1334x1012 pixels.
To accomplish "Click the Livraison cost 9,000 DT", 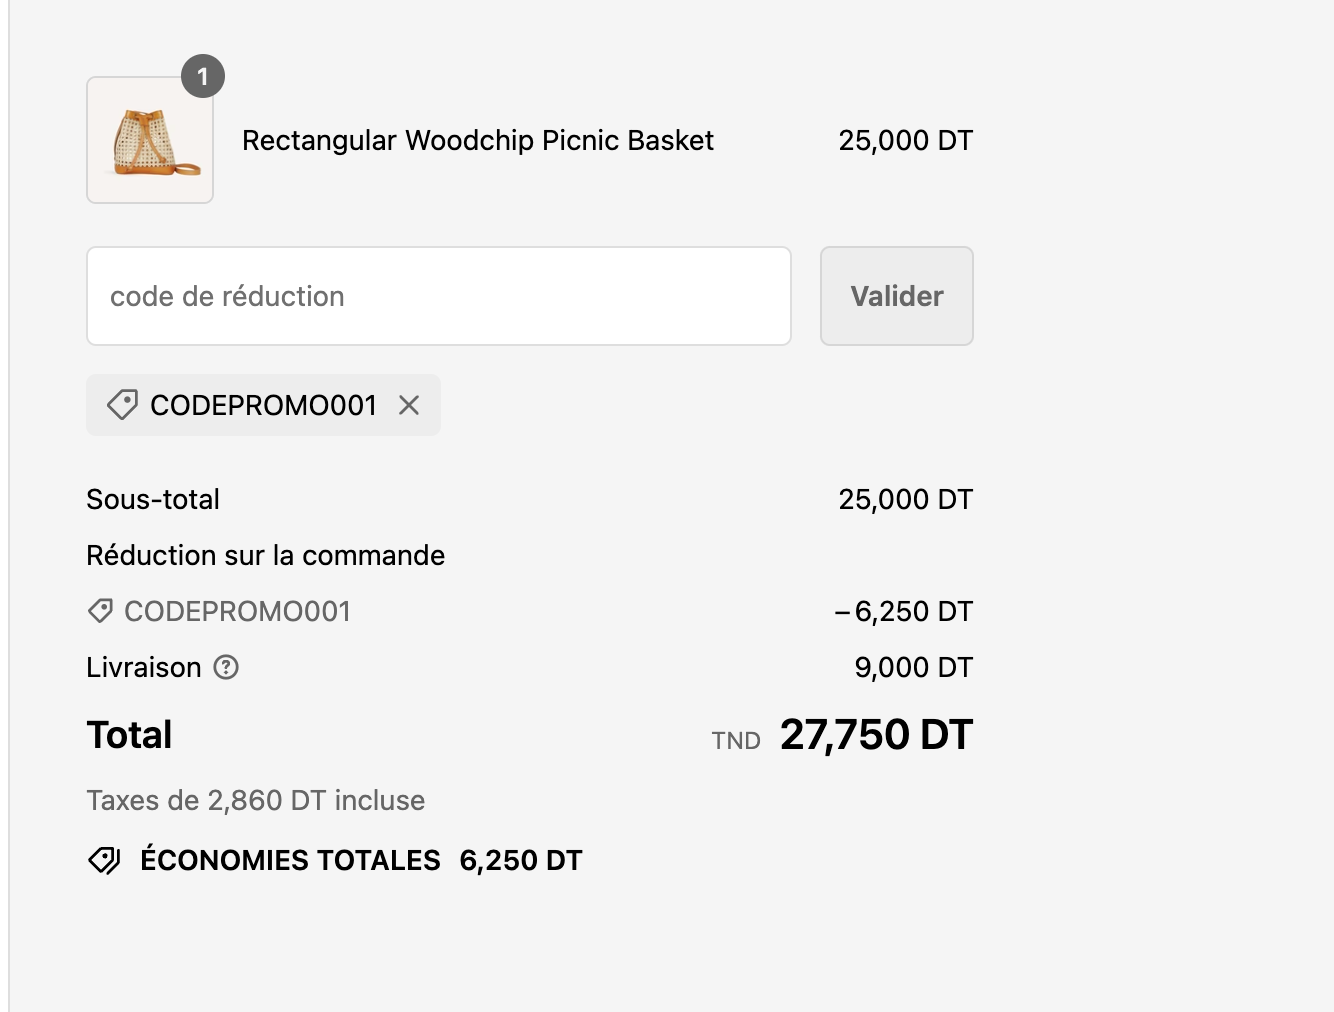I will 913,667.
